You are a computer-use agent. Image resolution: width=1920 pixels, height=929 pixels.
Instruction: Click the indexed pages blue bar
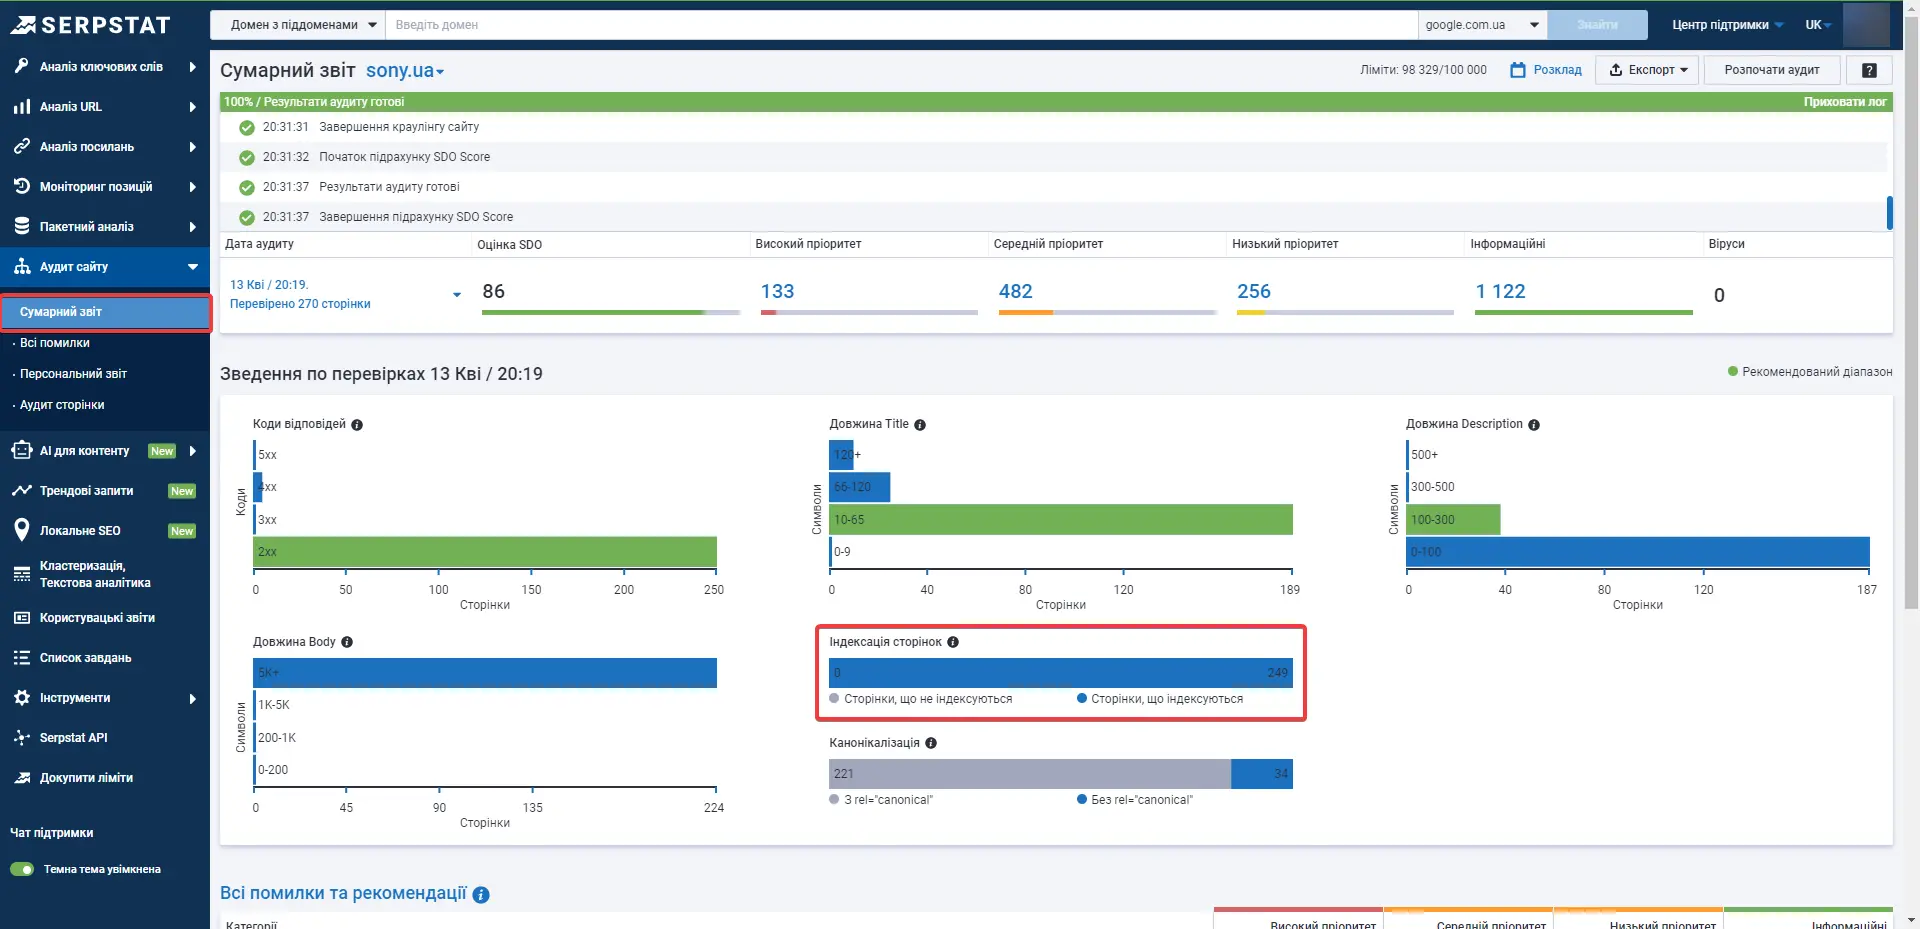pos(1061,673)
